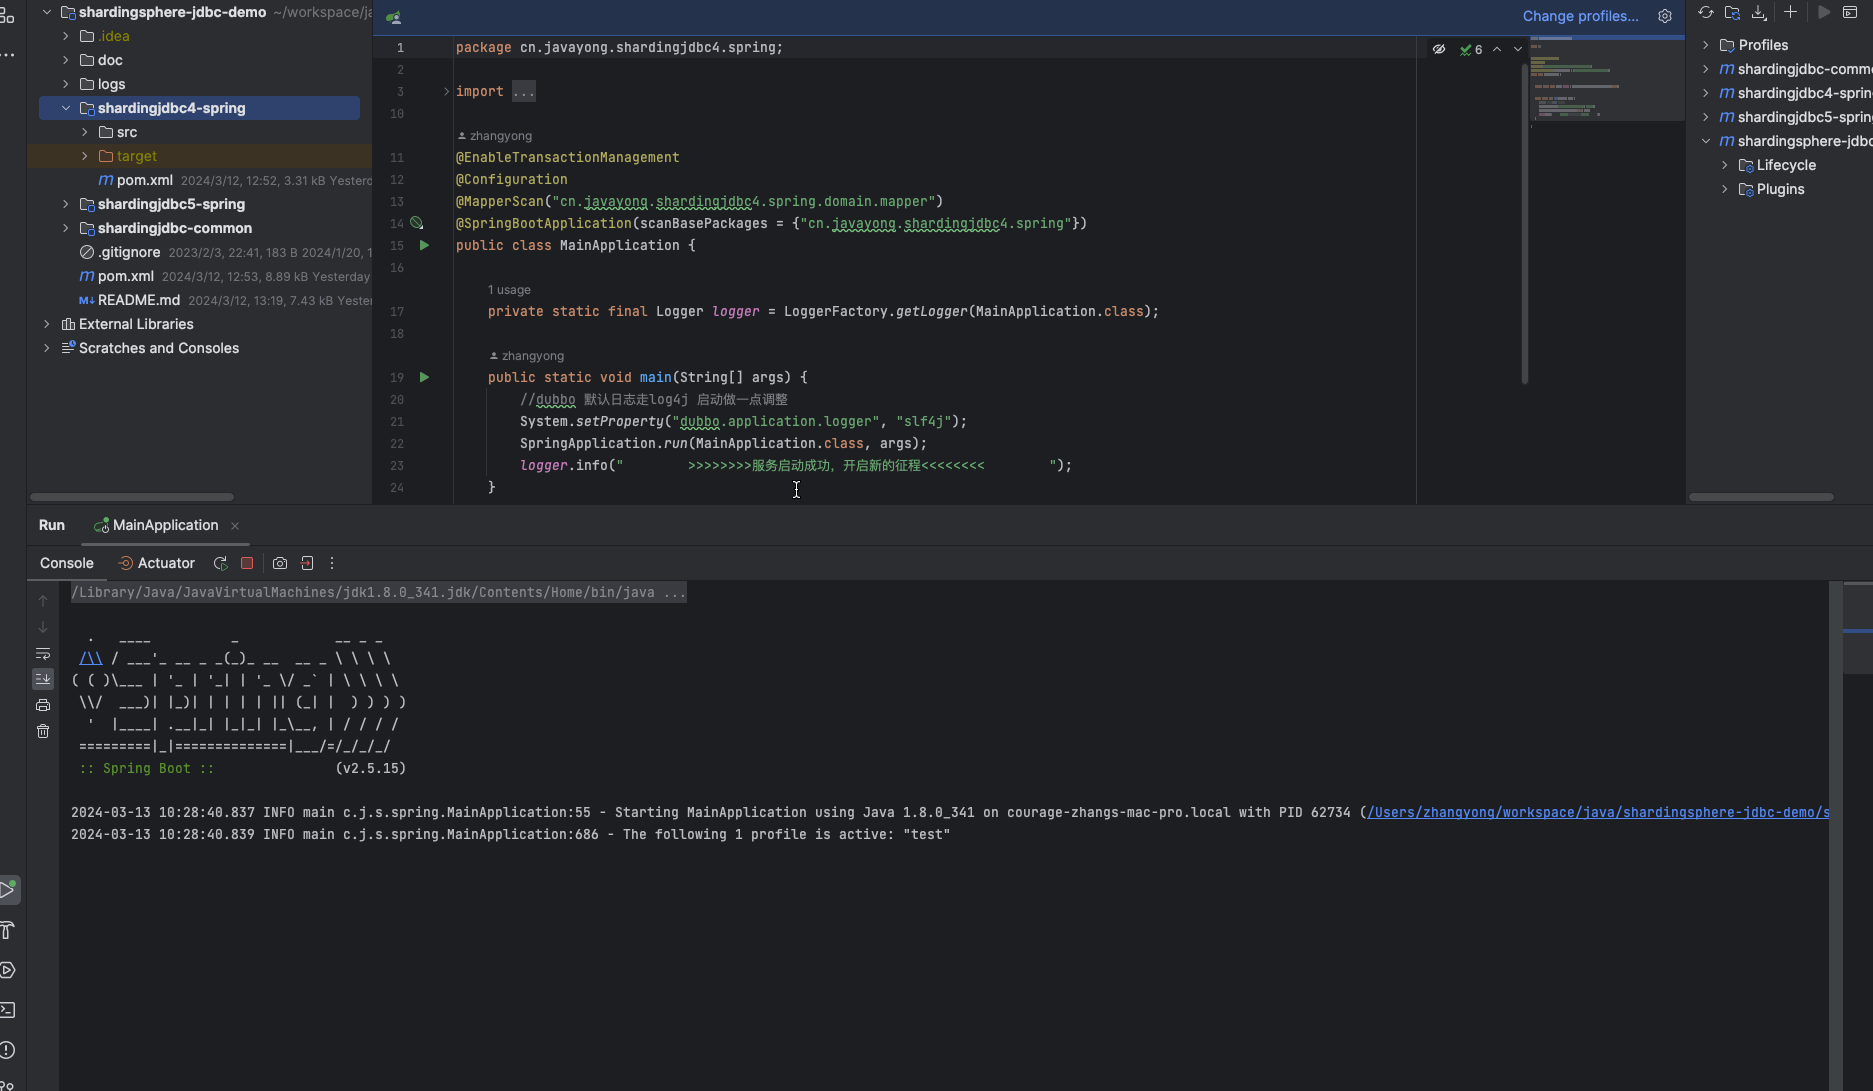Viewport: 1873px width, 1091px height.
Task: Toggle soft-wrap in the console
Action: tap(43, 653)
